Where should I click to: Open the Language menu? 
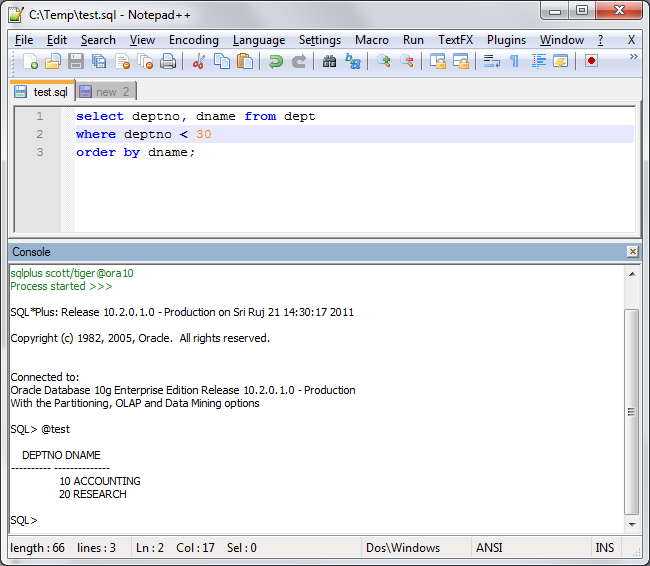coord(259,40)
